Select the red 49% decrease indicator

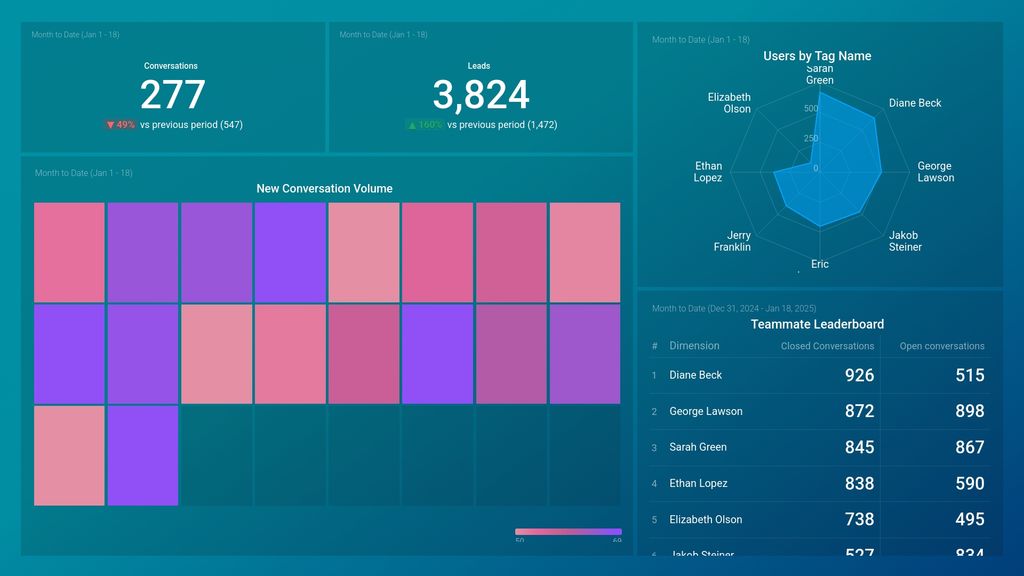(x=120, y=125)
